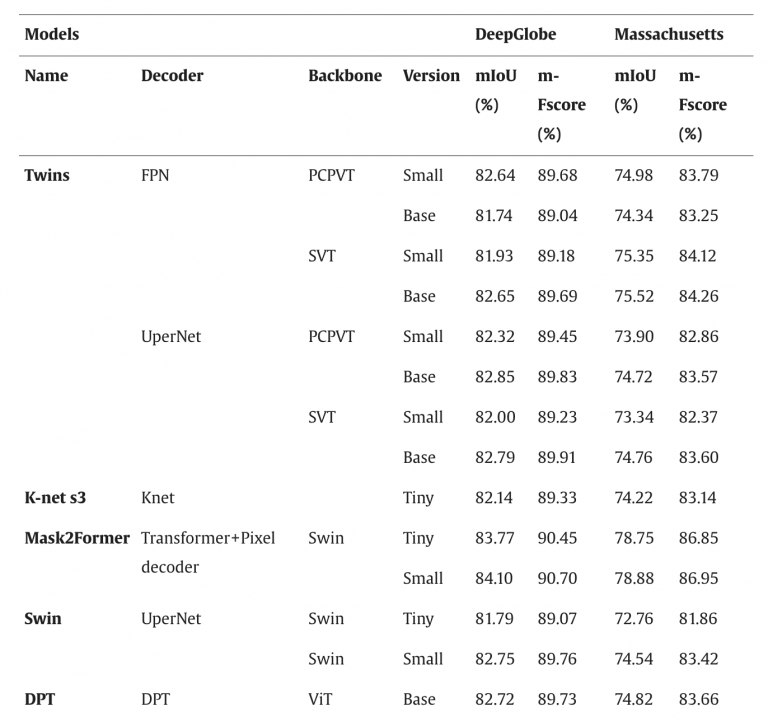768x721 pixels.
Task: Click the DPT model name in bold
Action: click(x=40, y=699)
